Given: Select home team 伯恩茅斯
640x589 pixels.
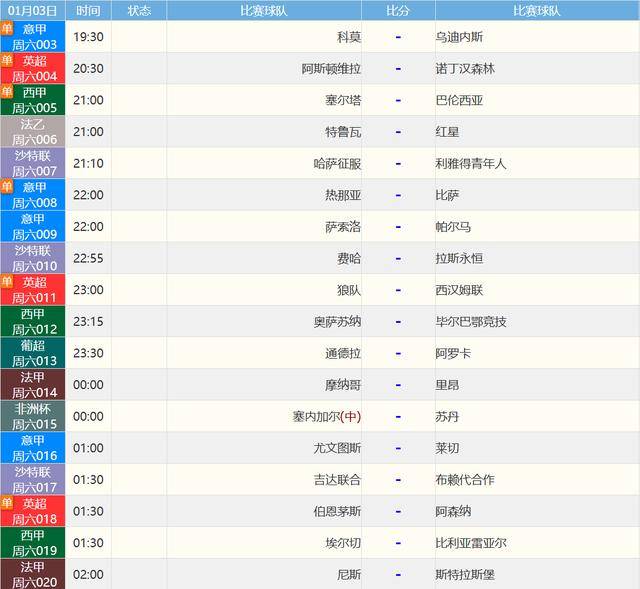Looking at the screenshot, I should click(337, 511).
